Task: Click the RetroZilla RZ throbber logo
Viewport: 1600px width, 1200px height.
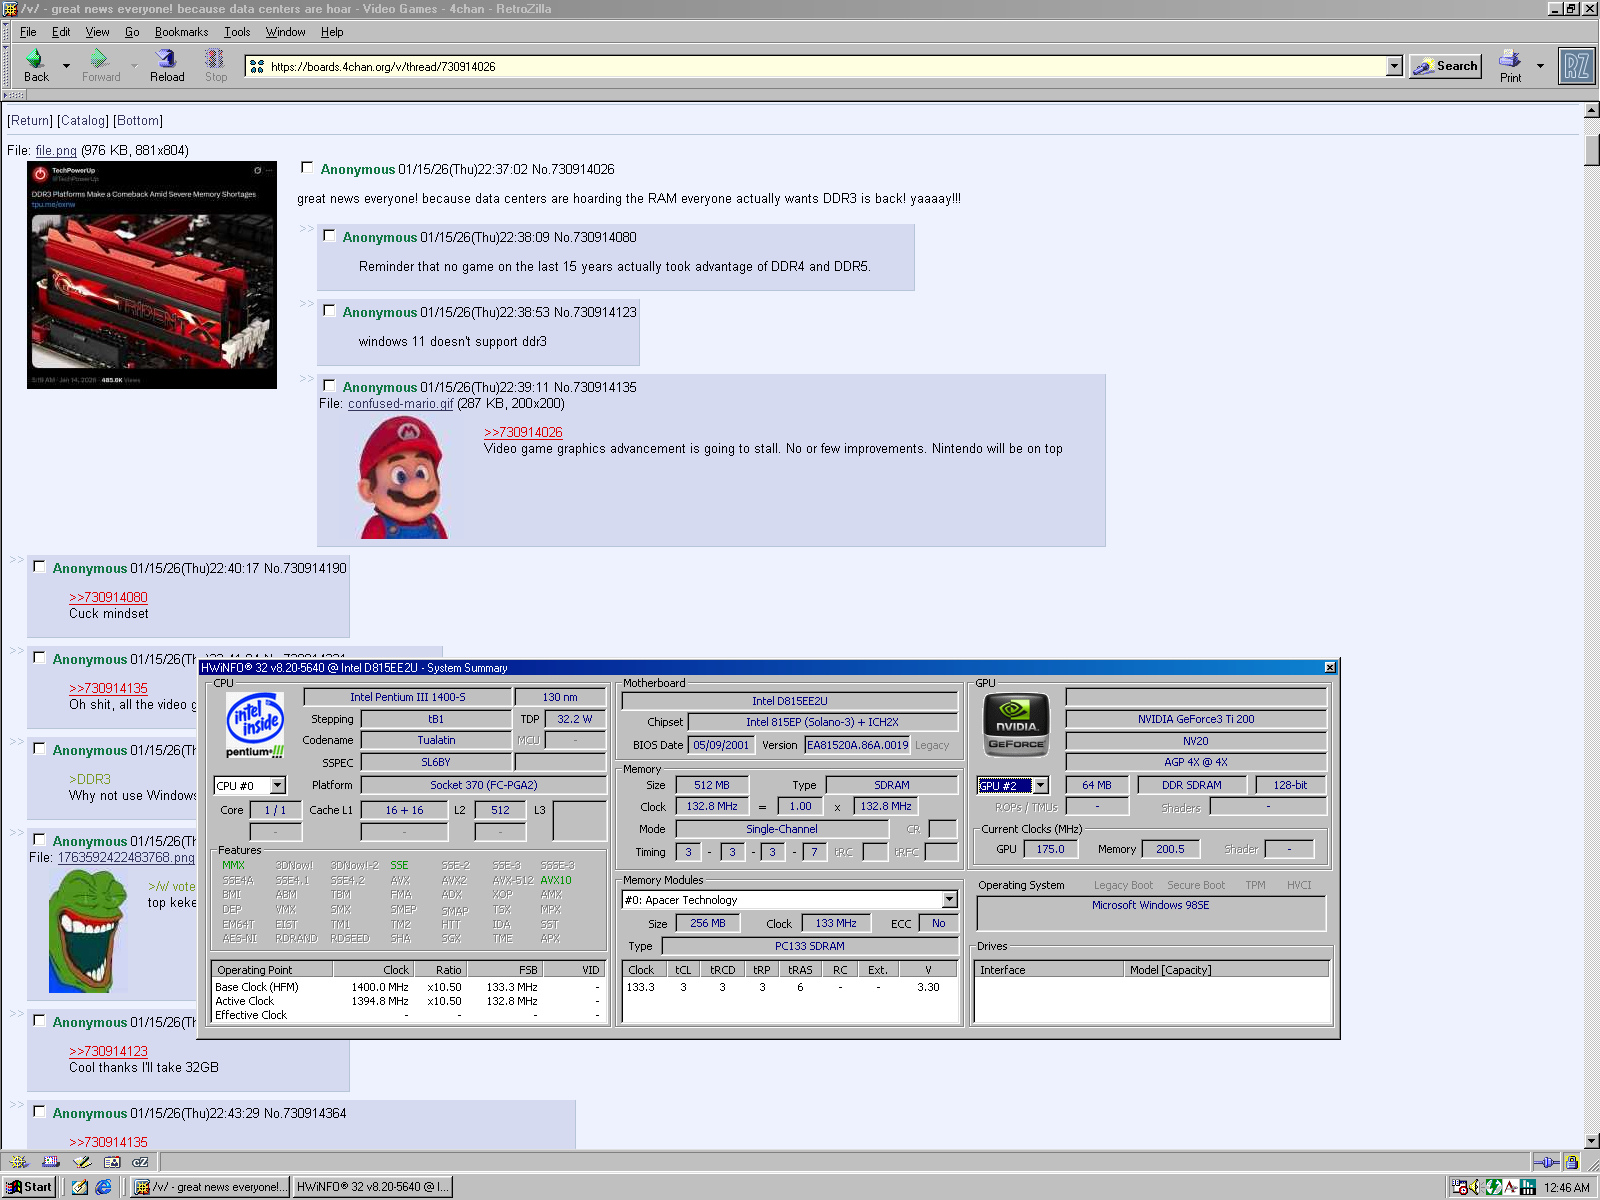Action: (1576, 67)
